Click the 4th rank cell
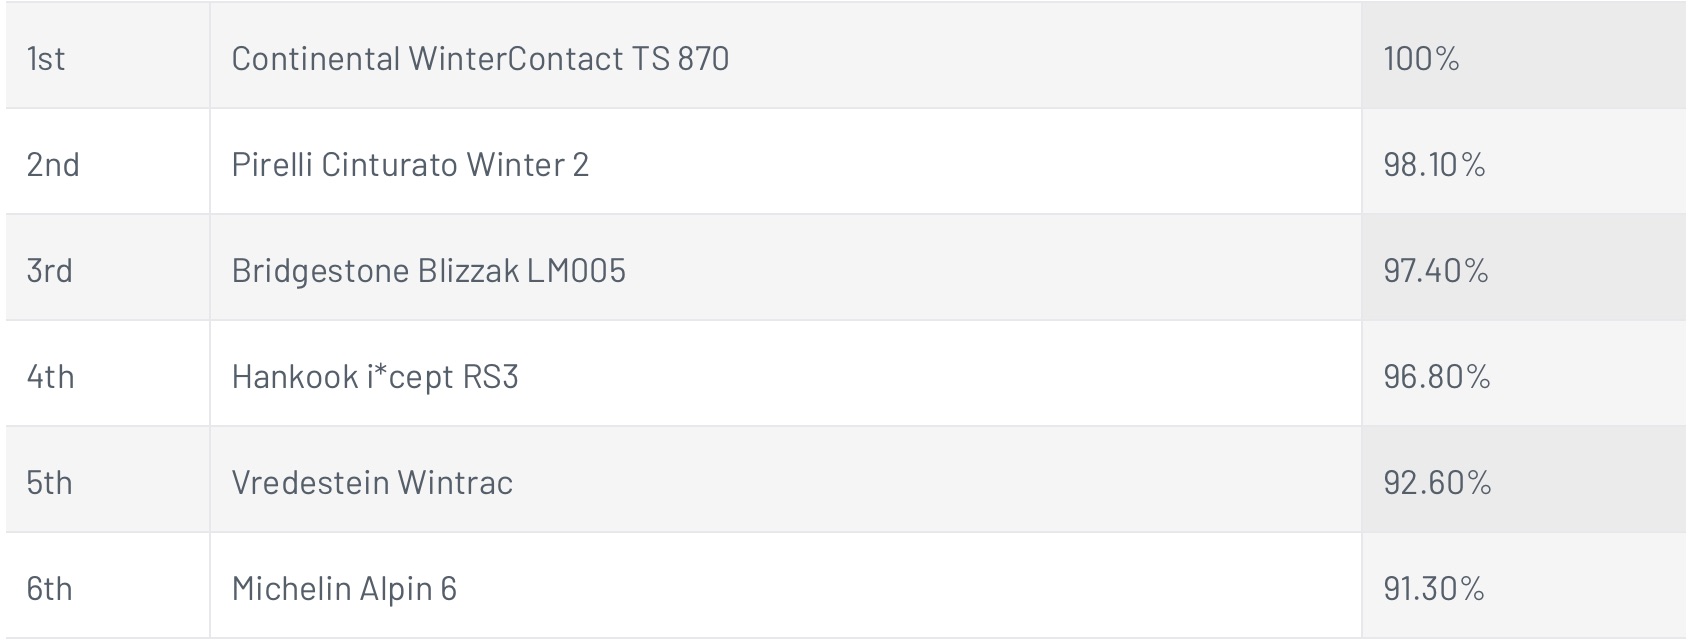This screenshot has height=640, width=1688. point(108,373)
